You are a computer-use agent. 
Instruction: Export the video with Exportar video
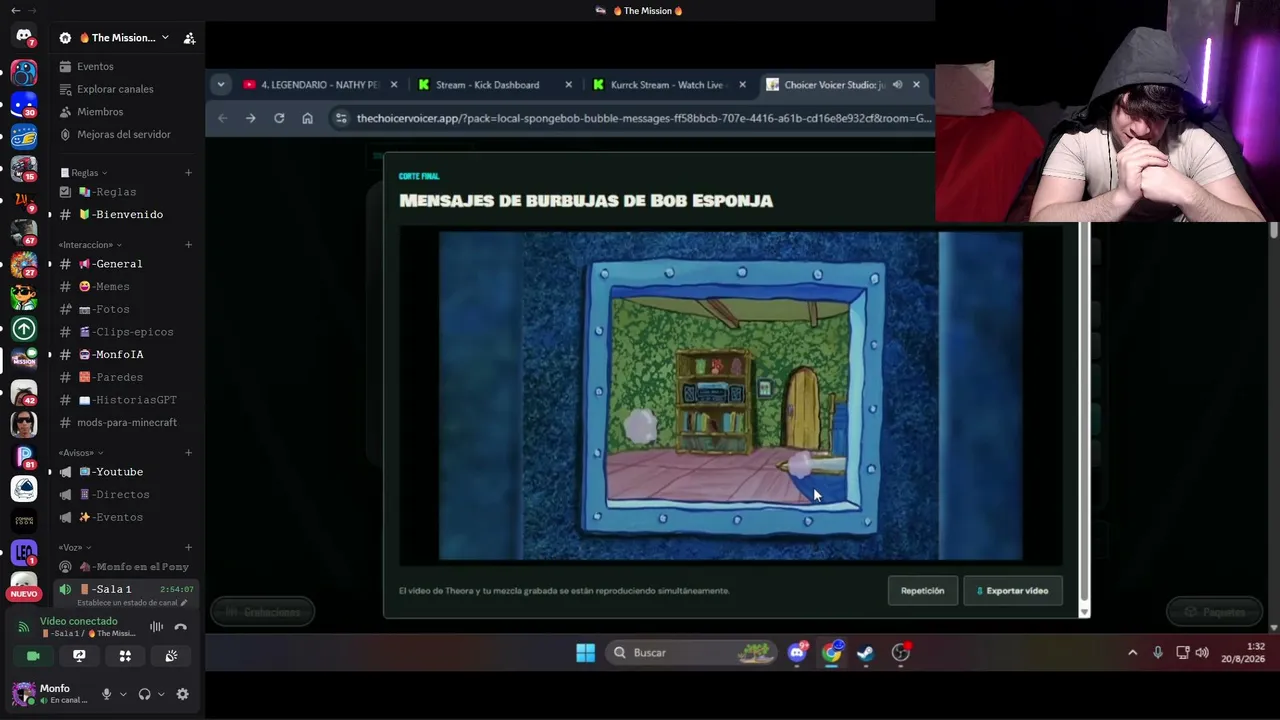tap(1012, 591)
